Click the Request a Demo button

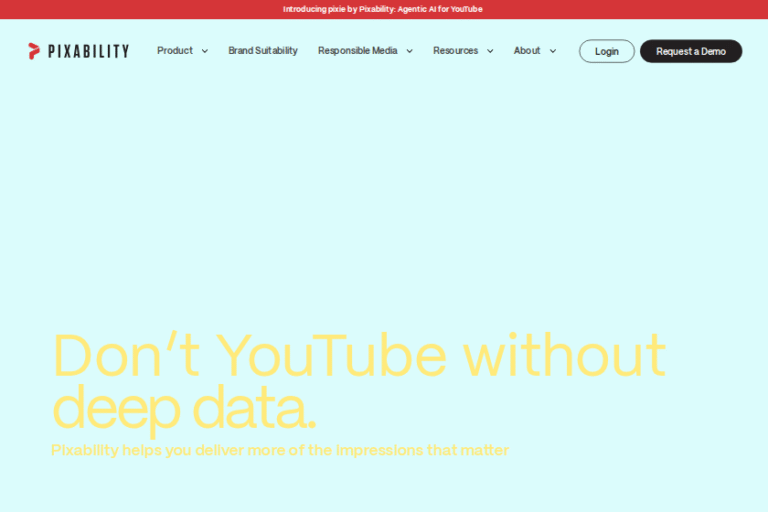point(691,51)
